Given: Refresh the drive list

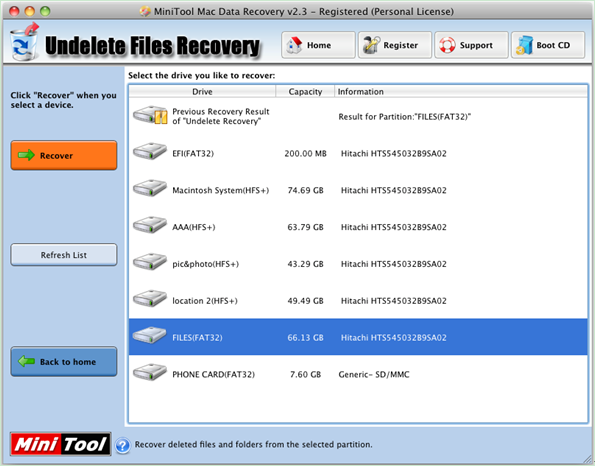Looking at the screenshot, I should tap(64, 255).
